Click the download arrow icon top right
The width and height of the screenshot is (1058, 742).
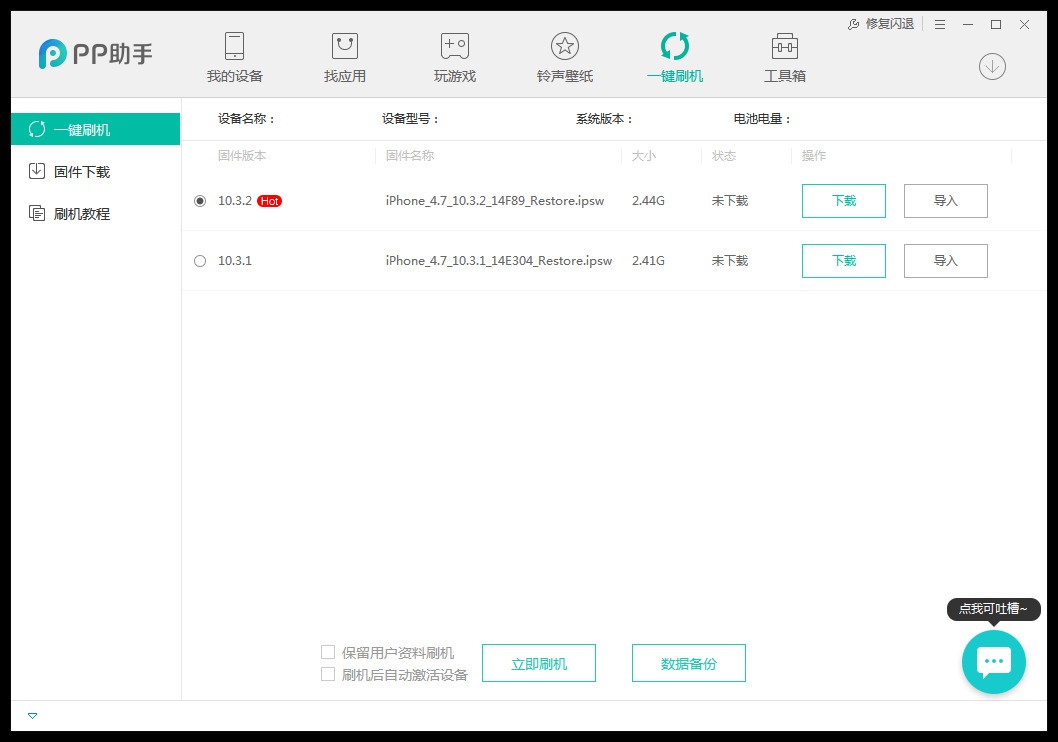pyautogui.click(x=991, y=66)
